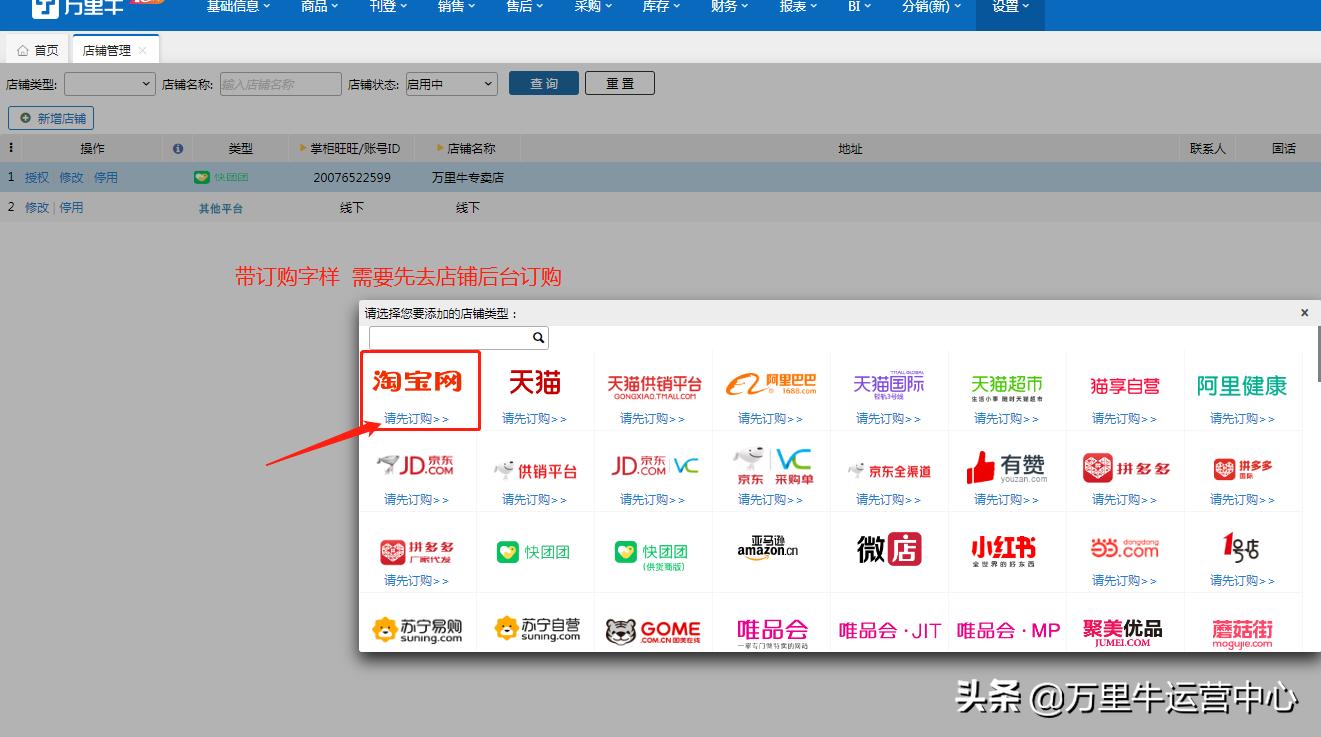
Task: Click the dialog's platform search input field
Action: [x=450, y=337]
